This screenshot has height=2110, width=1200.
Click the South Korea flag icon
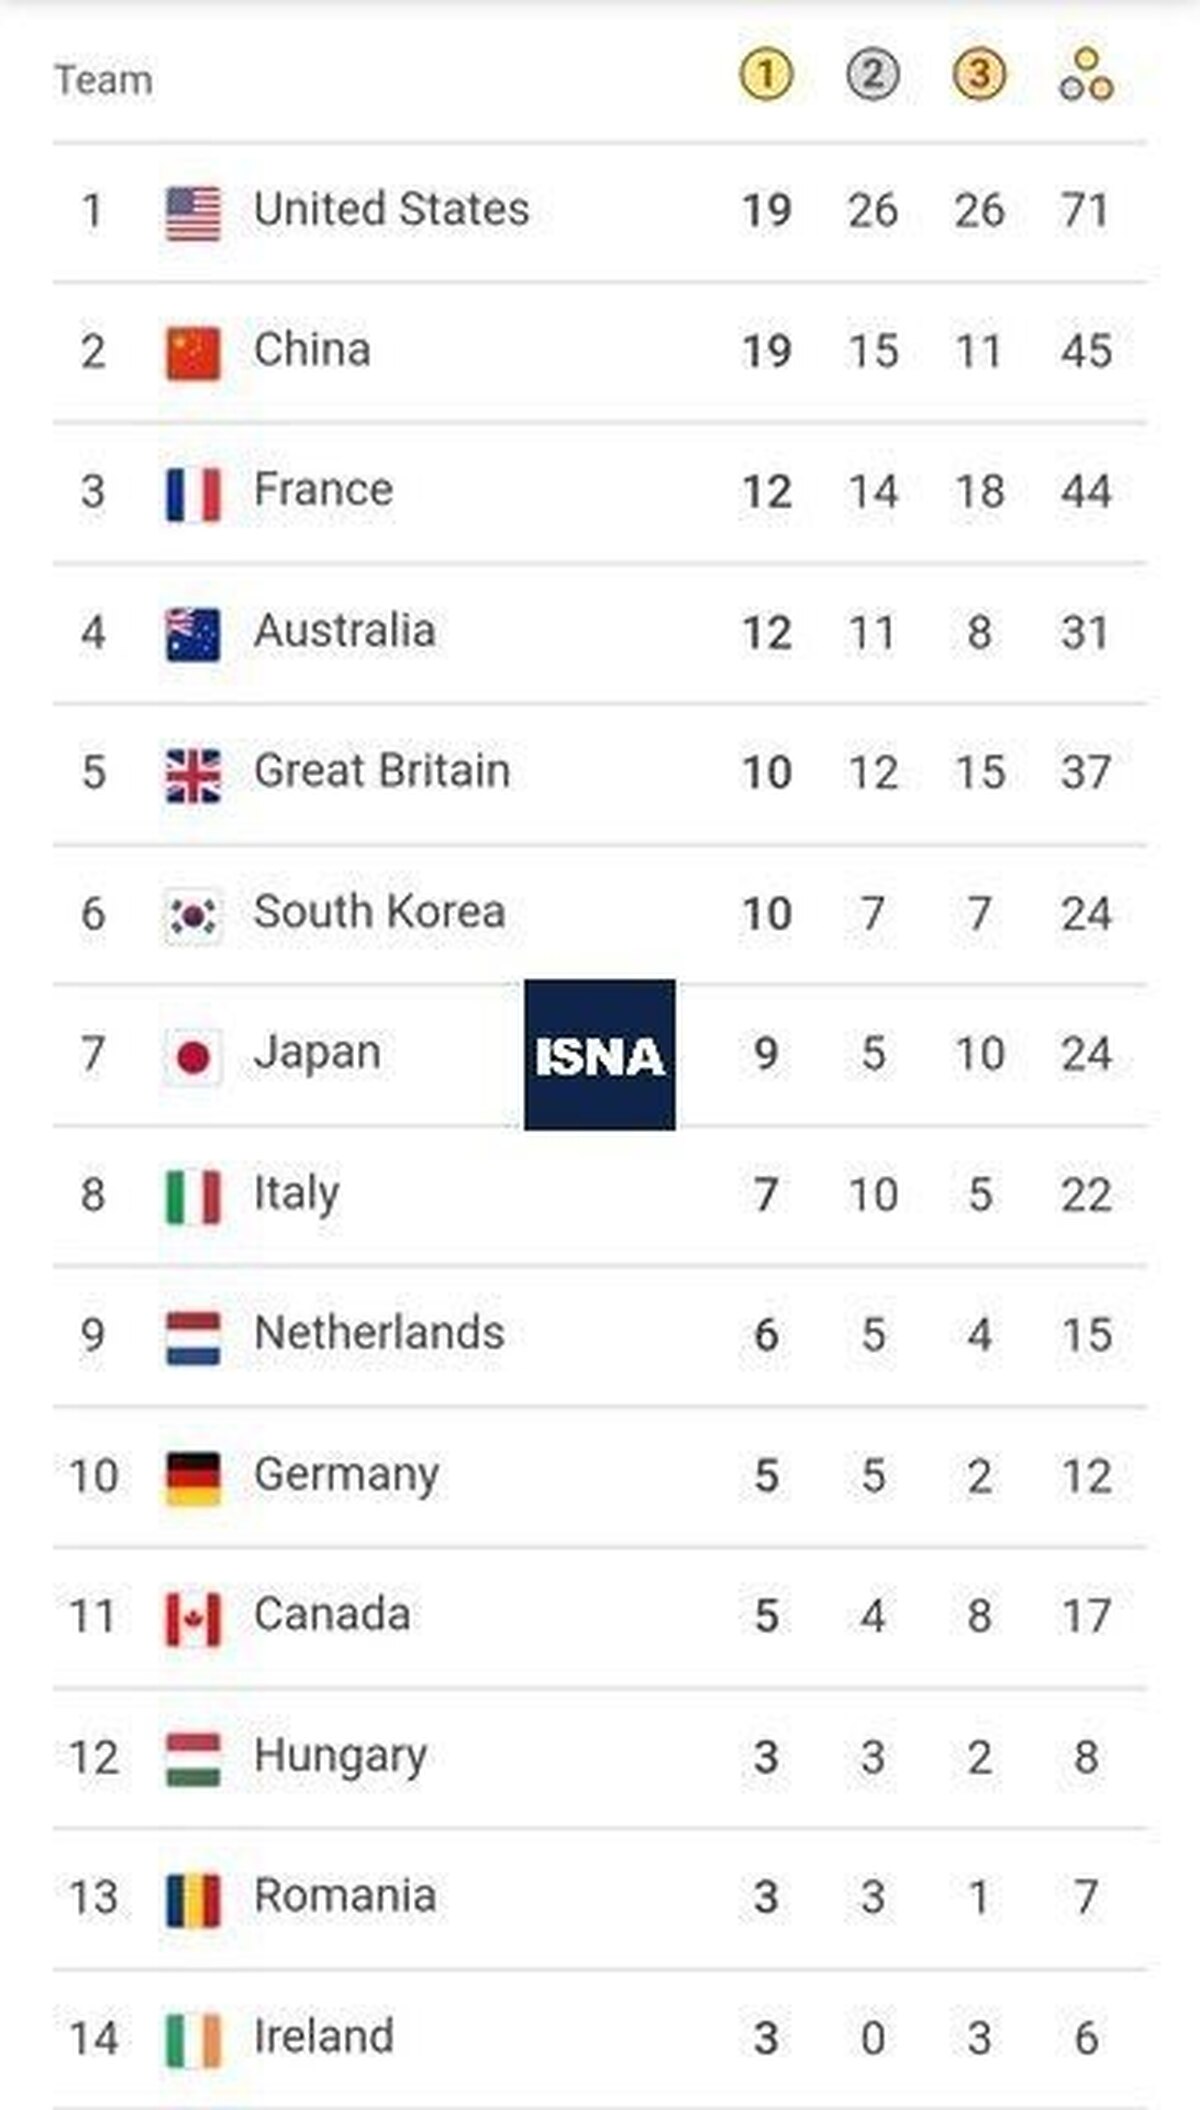point(193,916)
